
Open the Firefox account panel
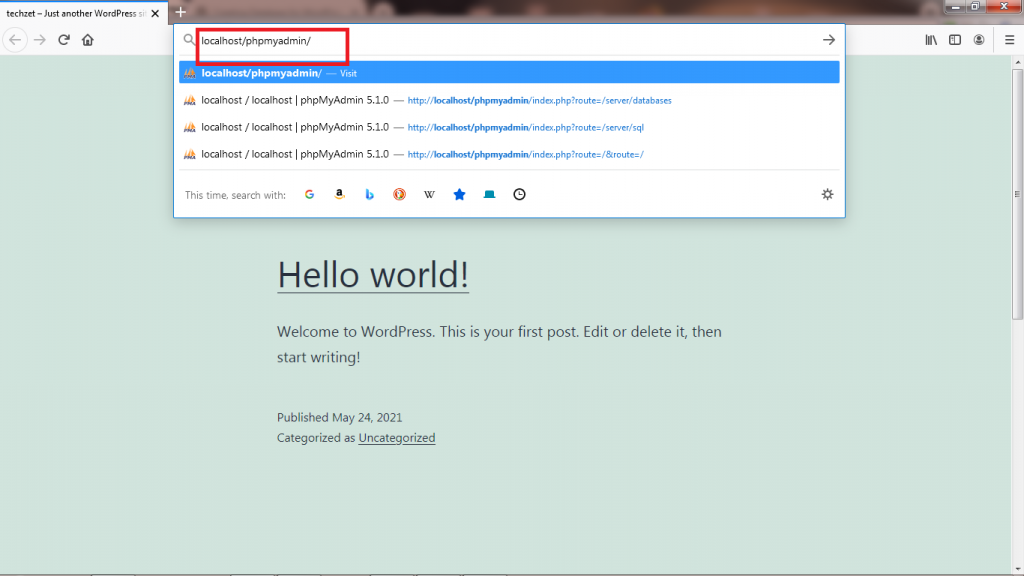980,40
